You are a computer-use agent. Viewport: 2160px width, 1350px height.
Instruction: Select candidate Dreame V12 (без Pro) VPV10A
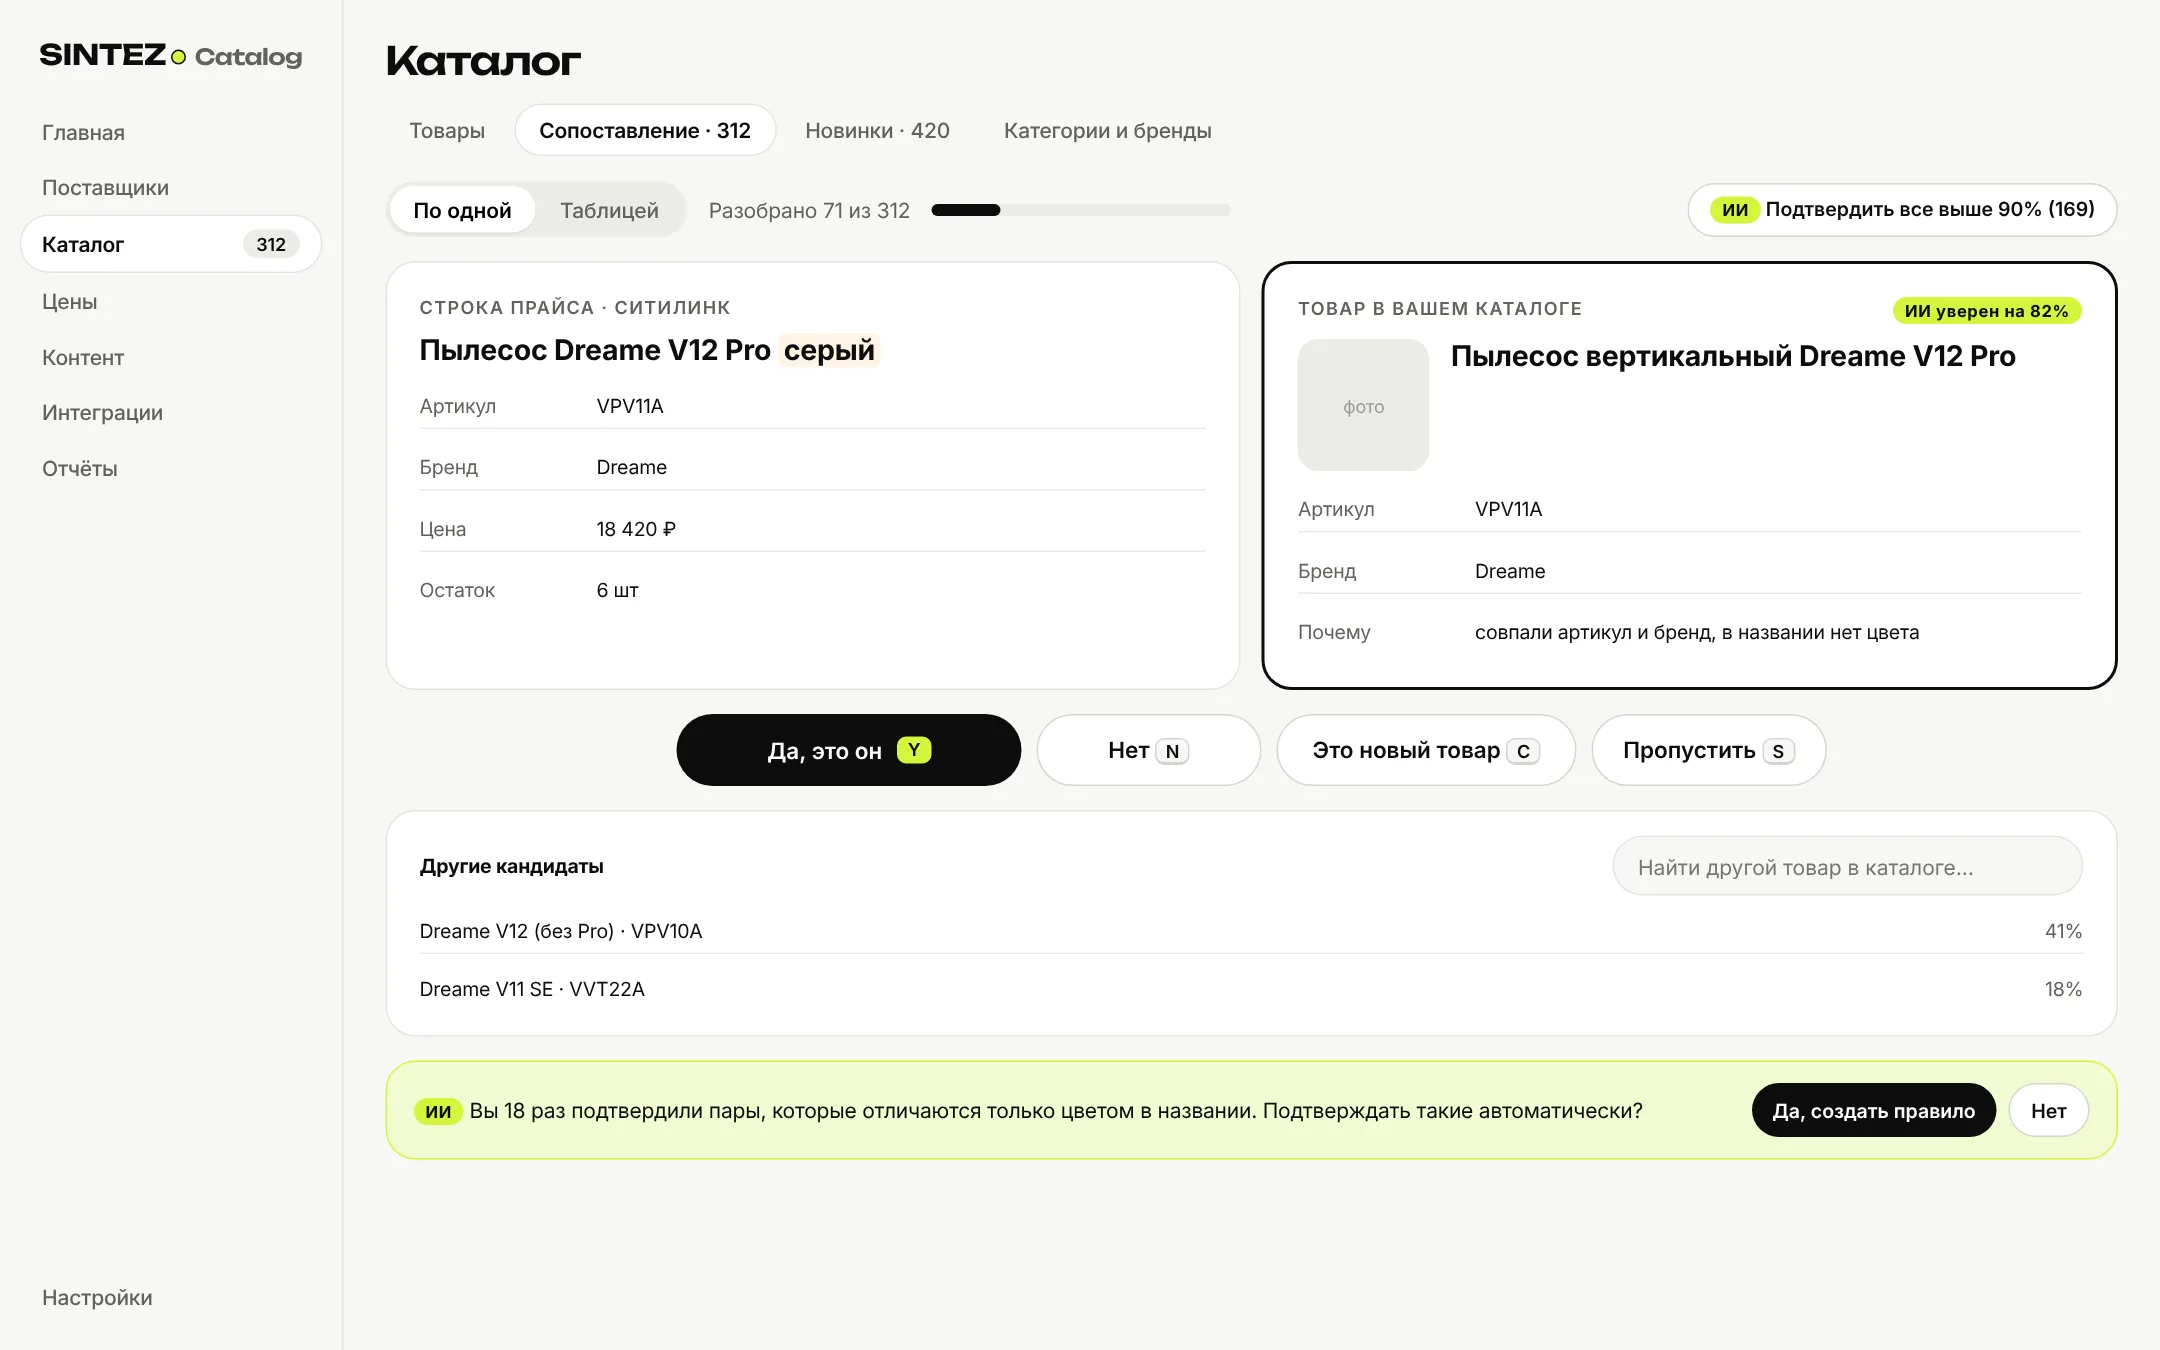1250,931
